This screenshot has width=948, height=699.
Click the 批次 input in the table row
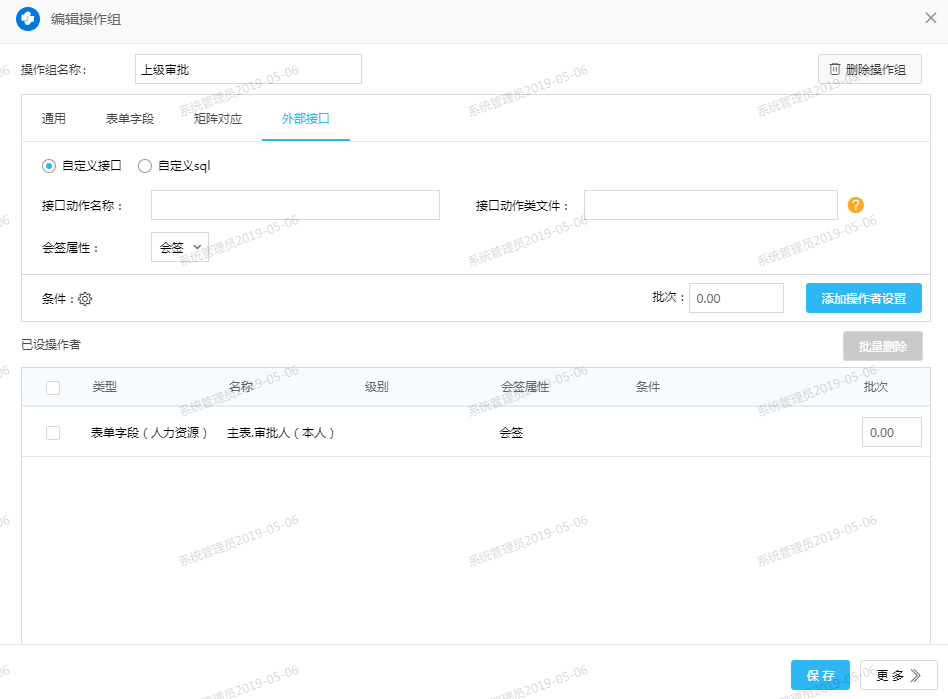[x=891, y=433]
